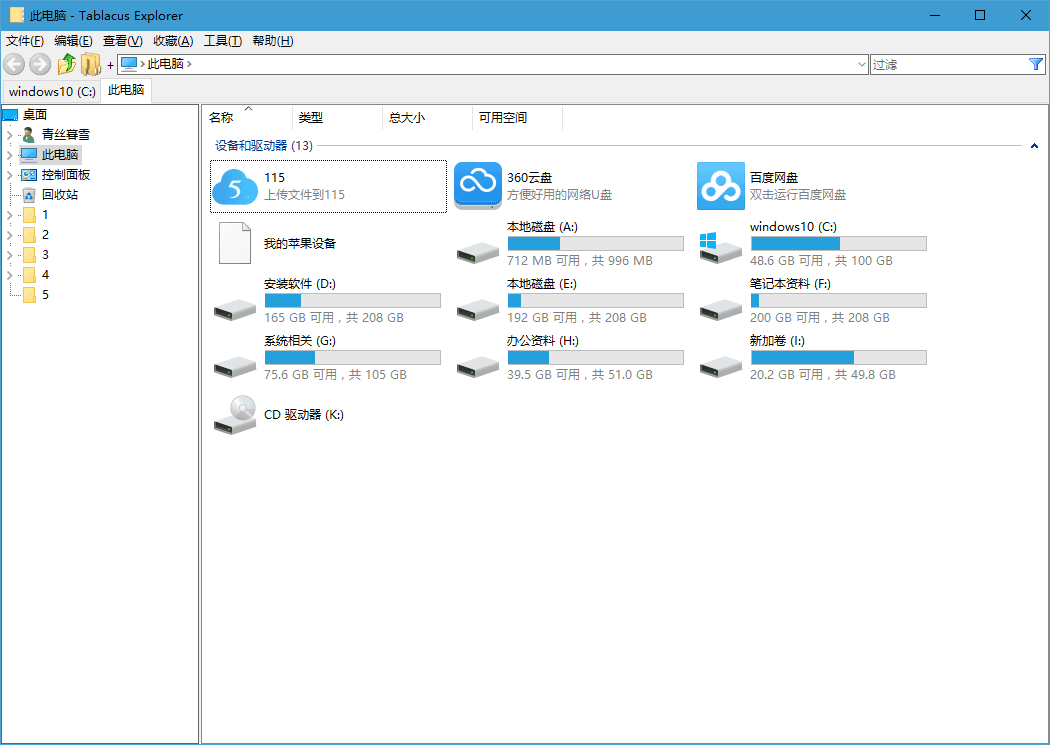Select 回收站 in the folder tree
Viewport: 1050px width, 745px height.
60,195
